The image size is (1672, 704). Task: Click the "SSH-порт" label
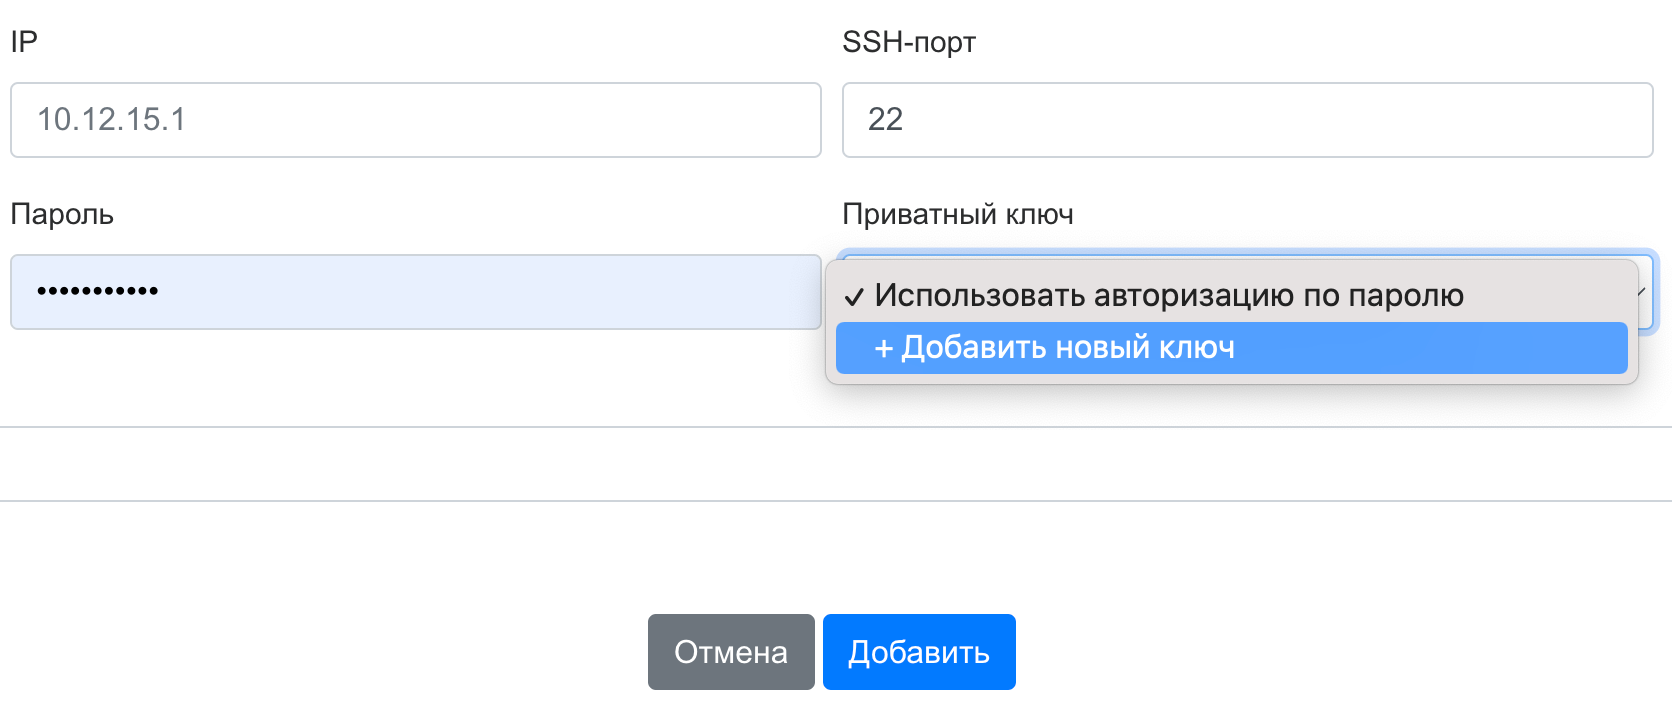tap(908, 42)
